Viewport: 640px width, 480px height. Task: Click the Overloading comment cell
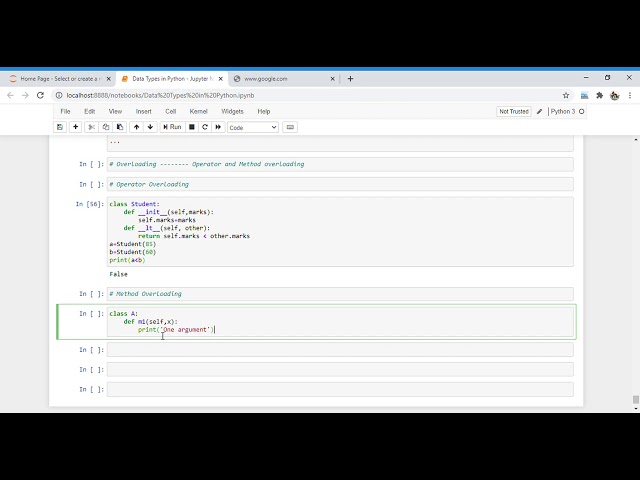tap(340, 164)
